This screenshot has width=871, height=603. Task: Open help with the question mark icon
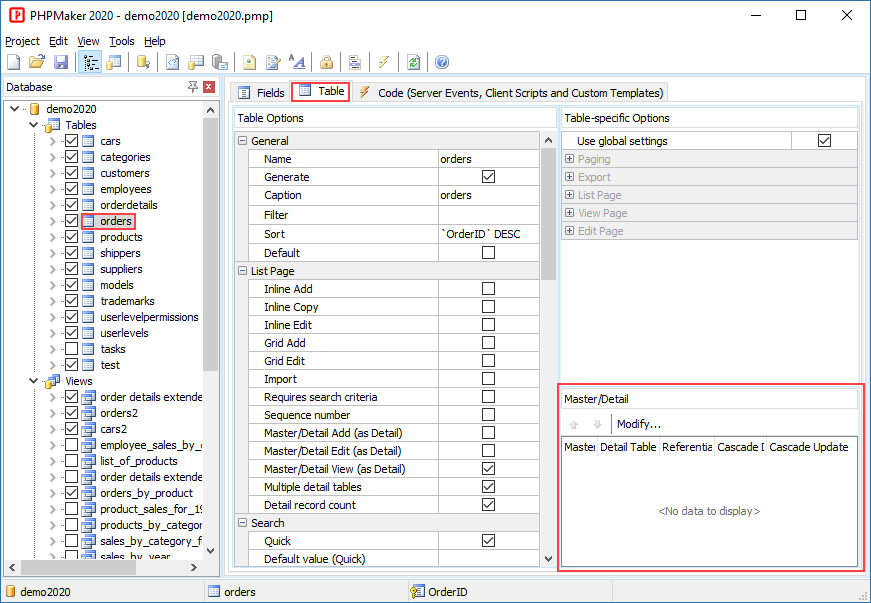(x=442, y=62)
